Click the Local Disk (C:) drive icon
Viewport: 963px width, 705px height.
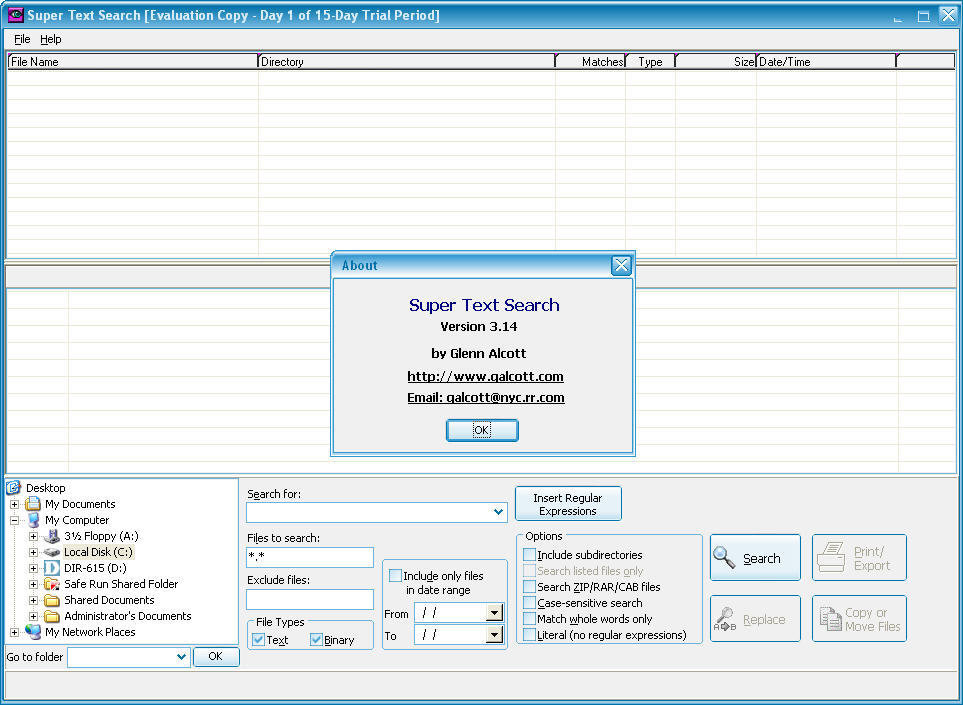(52, 551)
